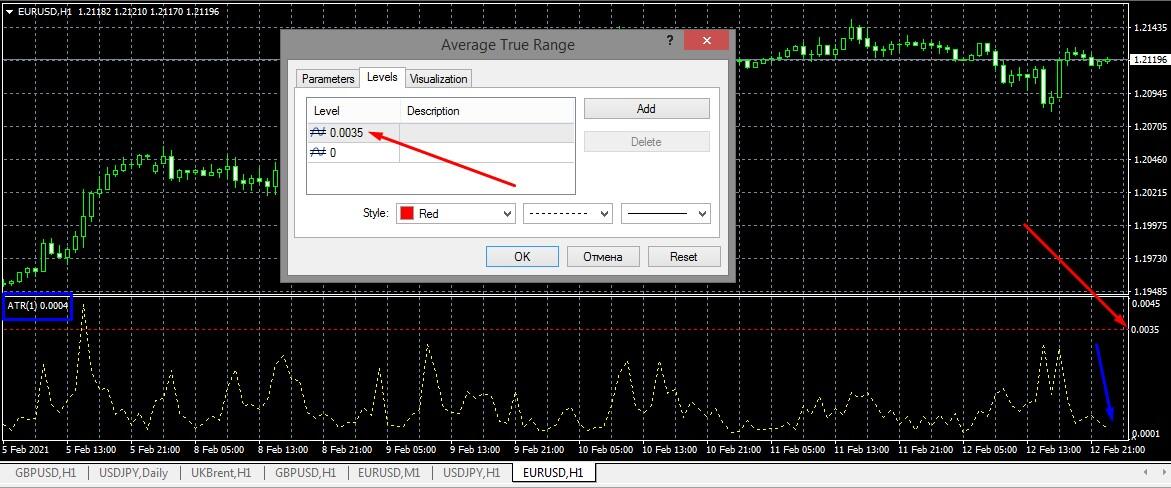The width and height of the screenshot is (1171, 488).
Task: Open the USDJPY,Daily chart tab
Action: (134, 472)
